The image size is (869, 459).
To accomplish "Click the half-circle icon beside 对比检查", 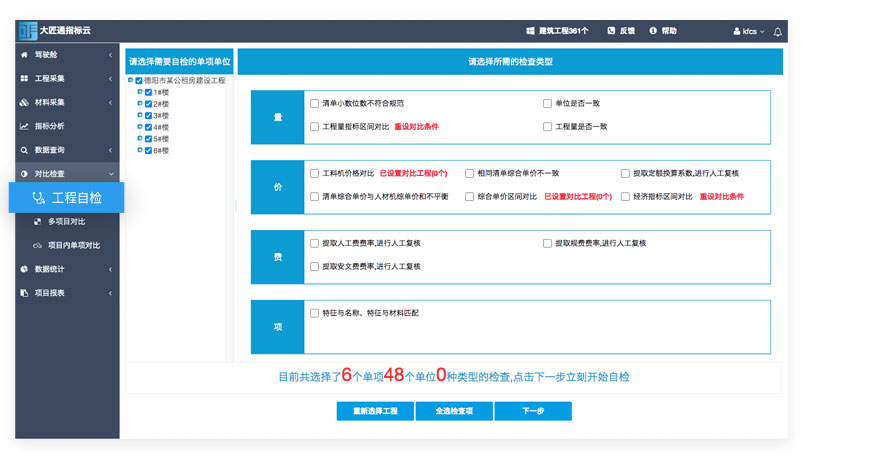I will point(24,174).
